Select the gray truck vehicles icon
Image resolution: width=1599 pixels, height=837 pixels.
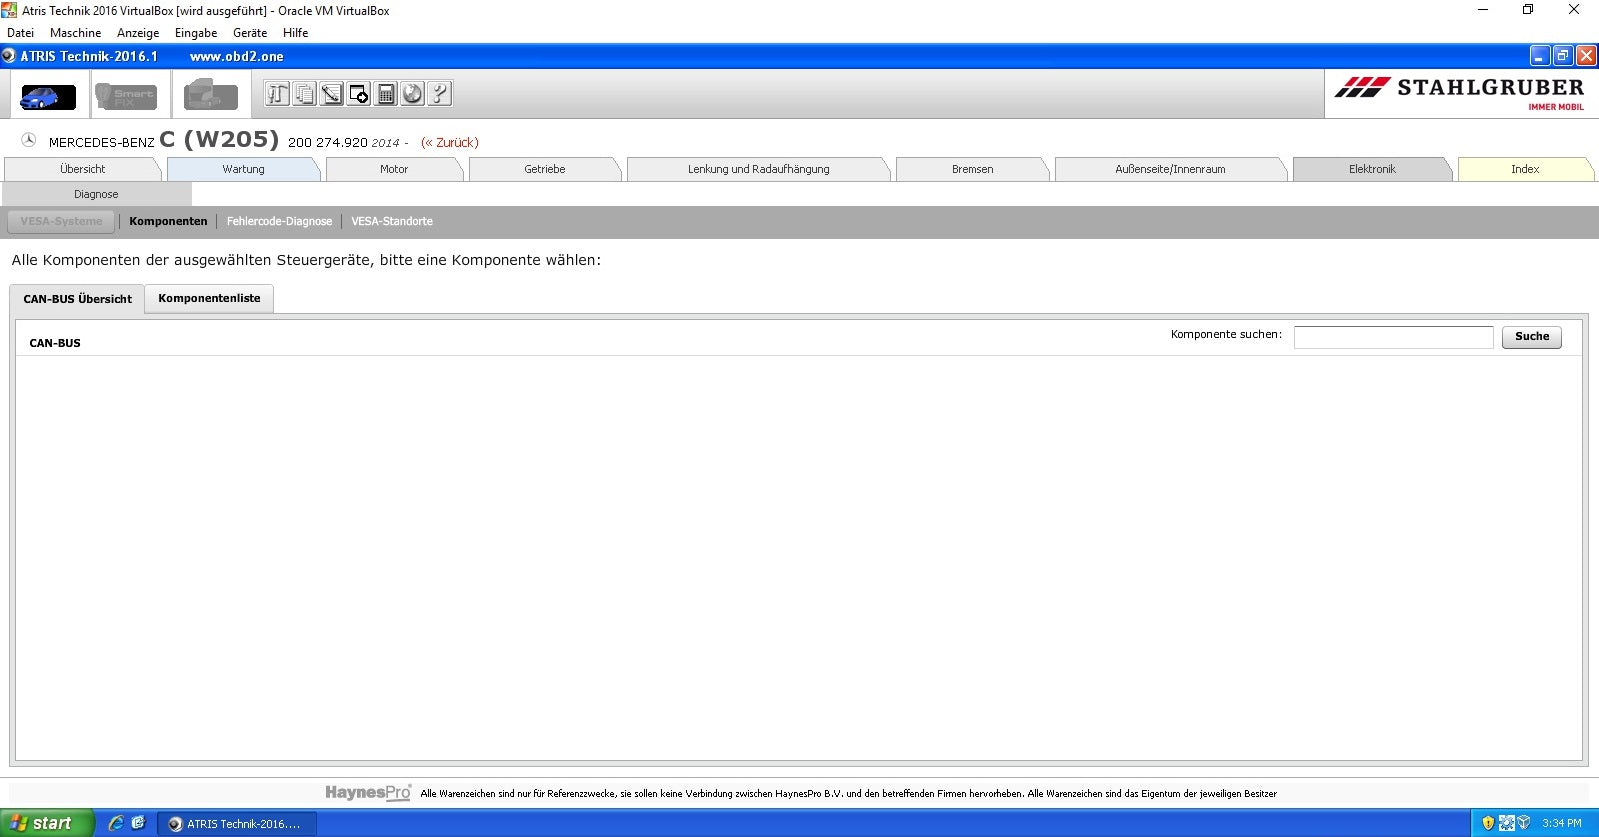pos(210,96)
